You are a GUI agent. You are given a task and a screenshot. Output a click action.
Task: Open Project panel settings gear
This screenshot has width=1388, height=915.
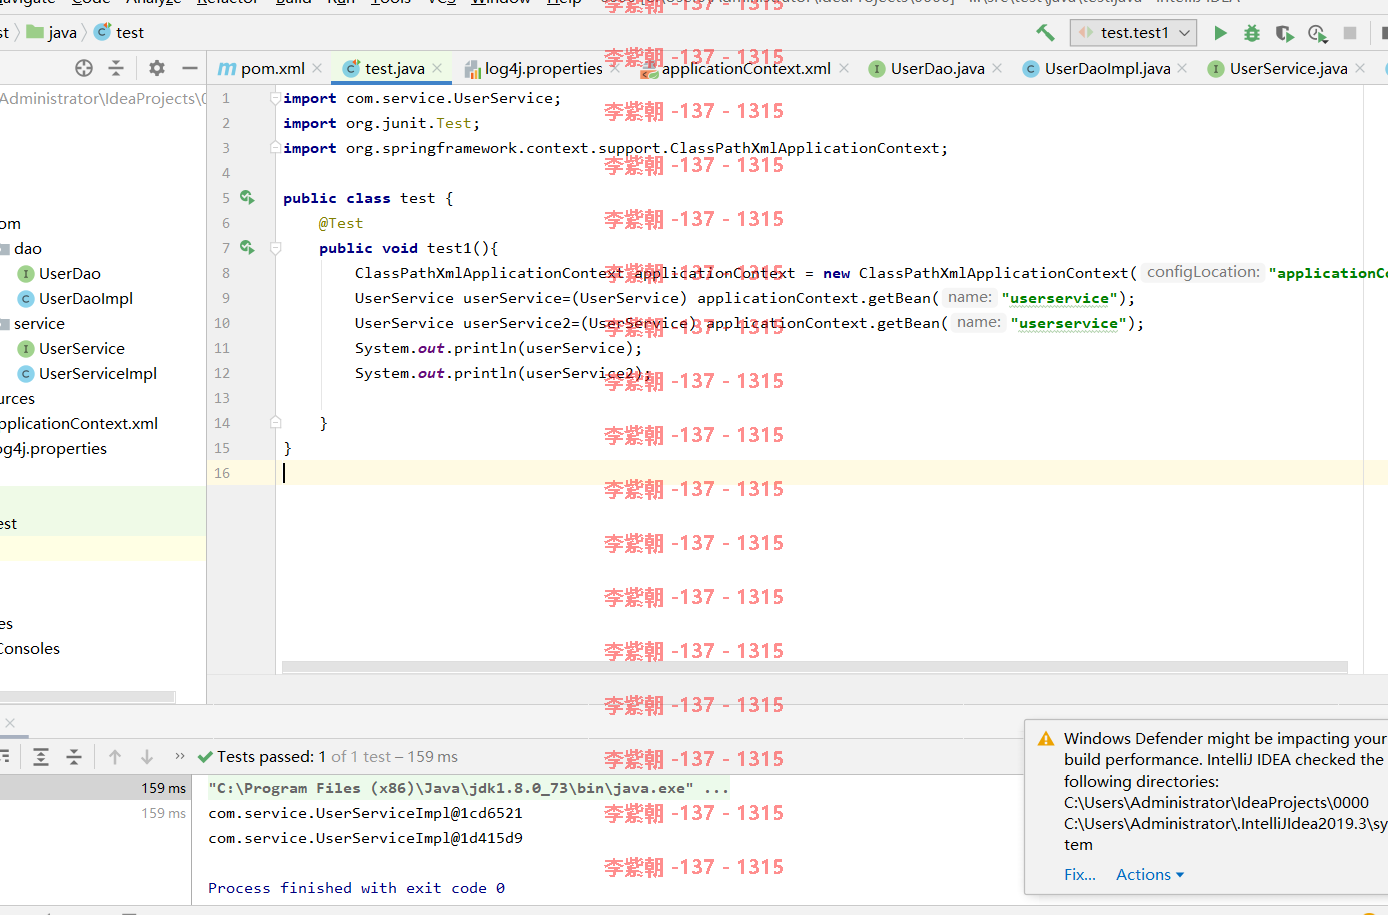coord(157,68)
